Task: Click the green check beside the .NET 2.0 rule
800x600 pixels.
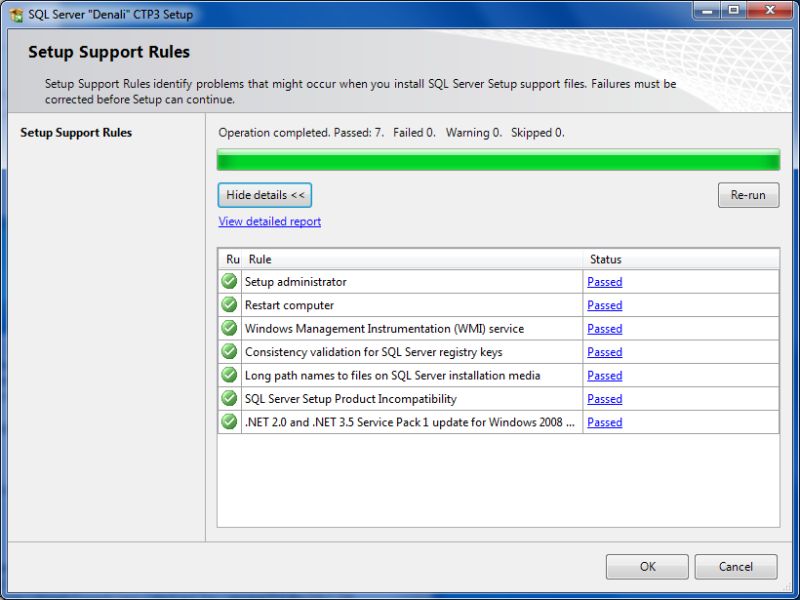Action: tap(230, 422)
